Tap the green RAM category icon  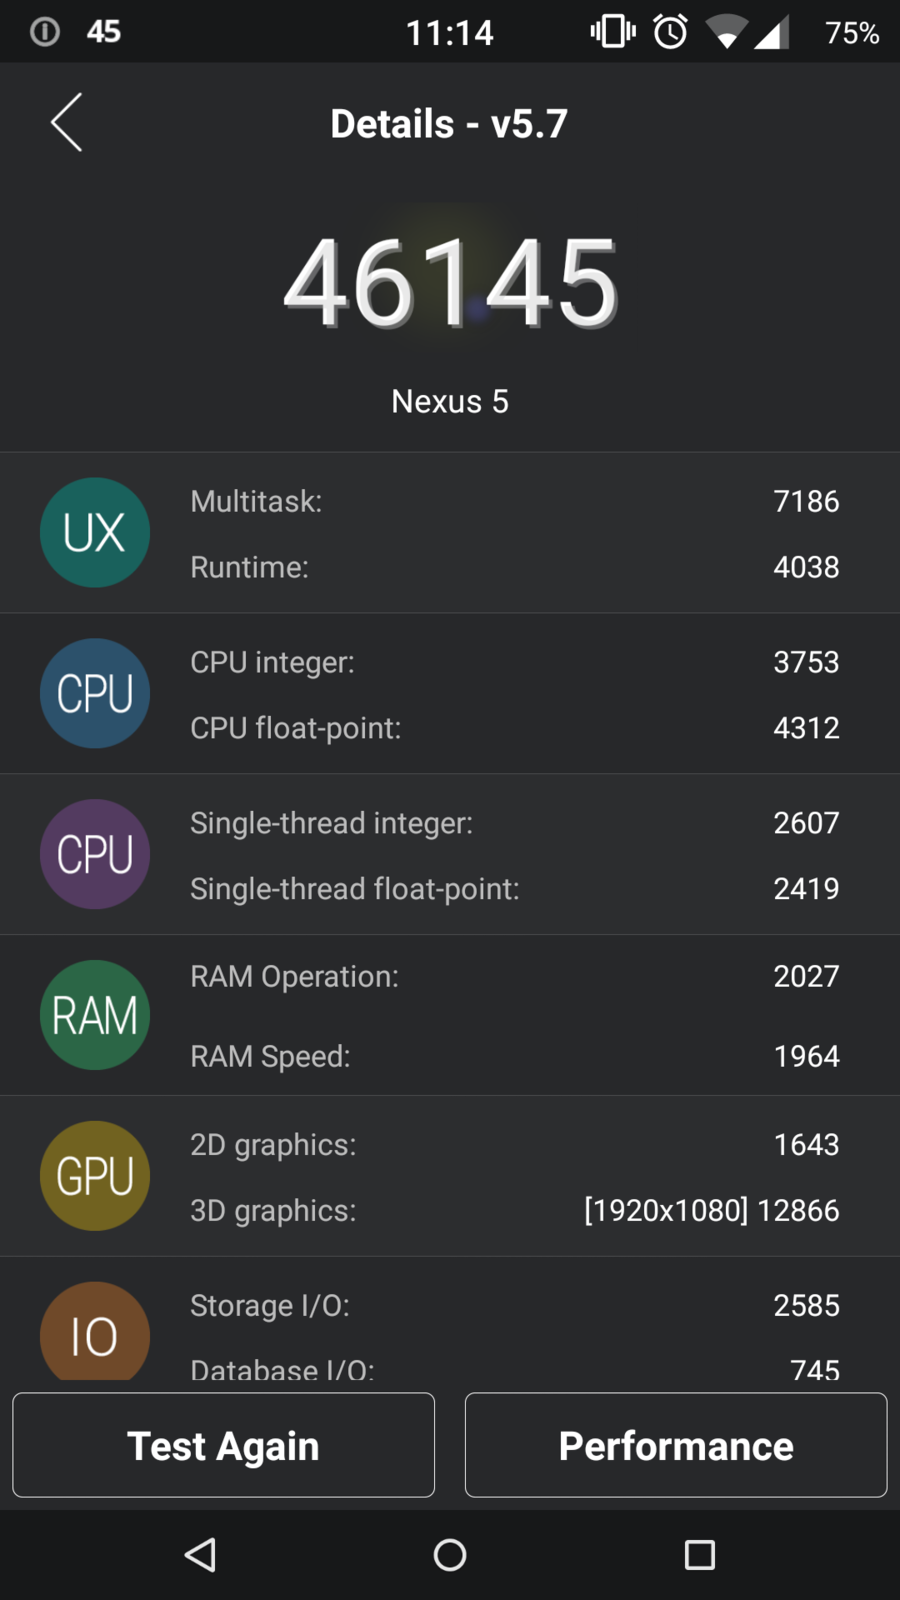tap(95, 1015)
